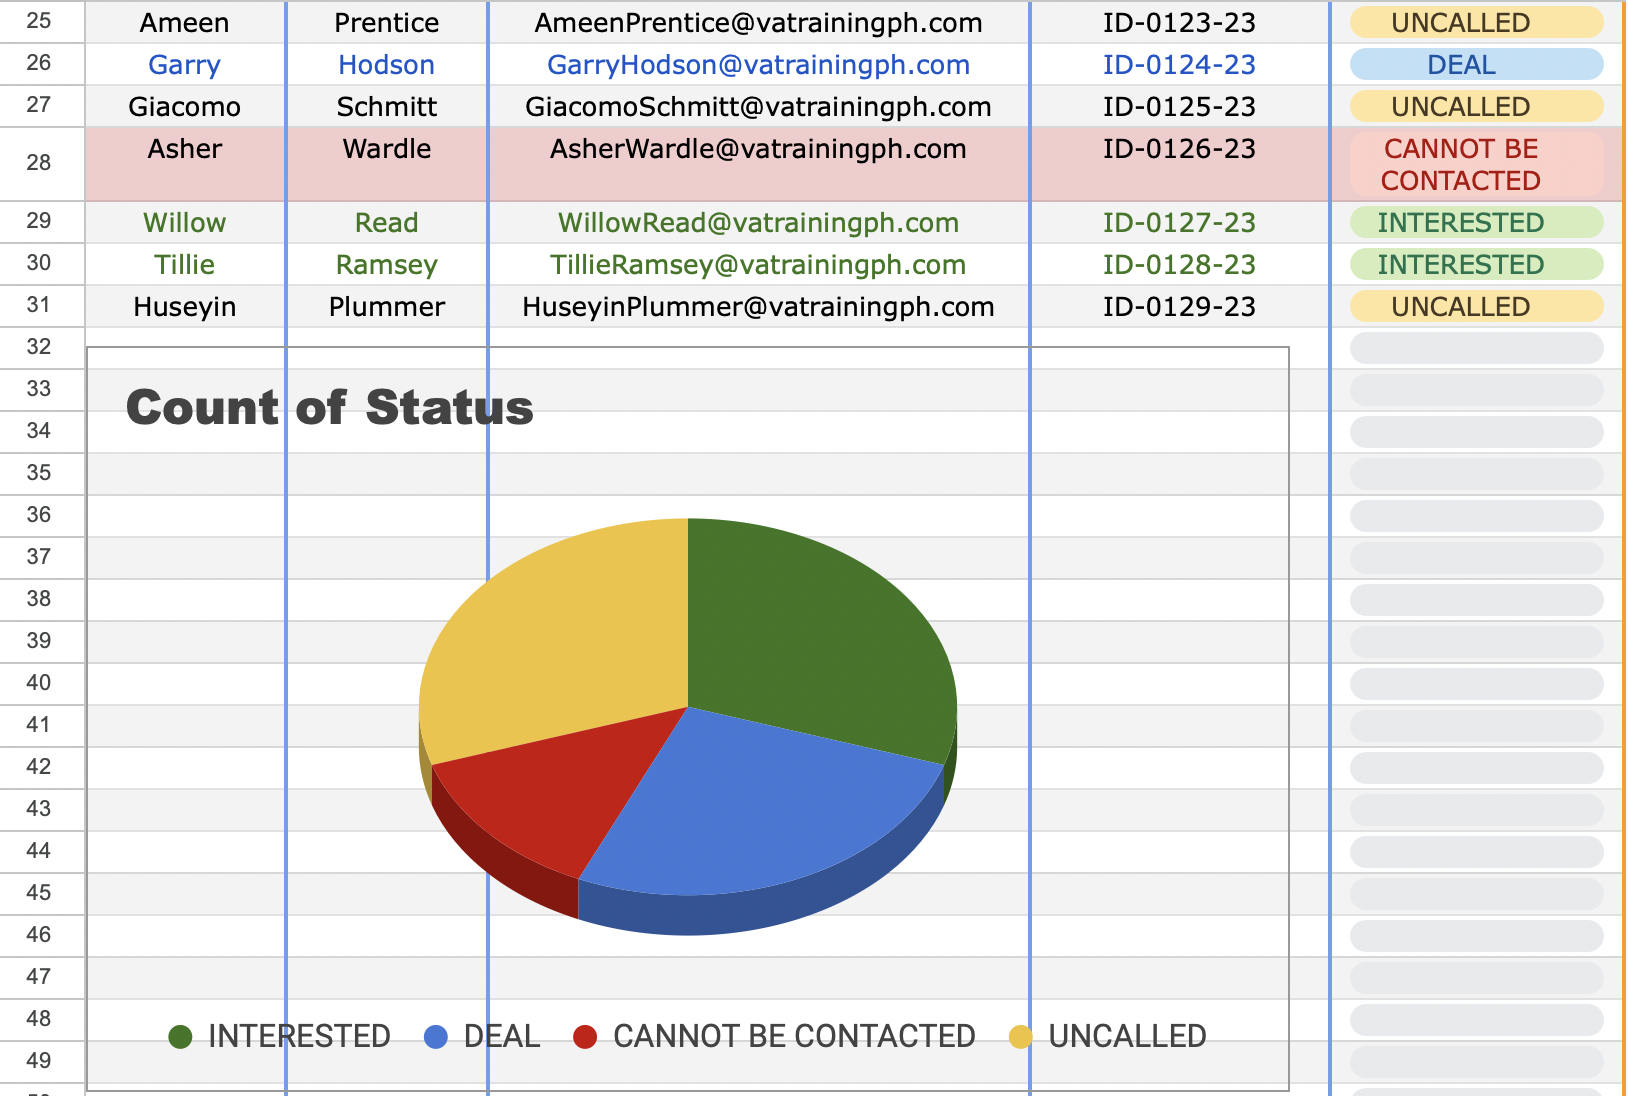The image size is (1628, 1096).
Task: Select the GiacomoSchmitt@vatrainingph.com email cell
Action: pyautogui.click(x=759, y=107)
